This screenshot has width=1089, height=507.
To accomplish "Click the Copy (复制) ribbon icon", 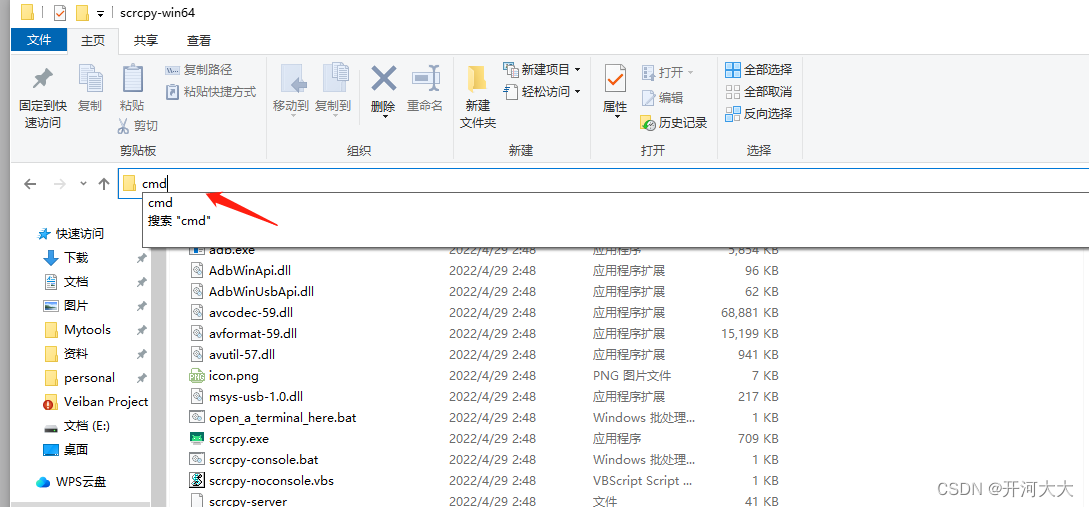I will [90, 78].
